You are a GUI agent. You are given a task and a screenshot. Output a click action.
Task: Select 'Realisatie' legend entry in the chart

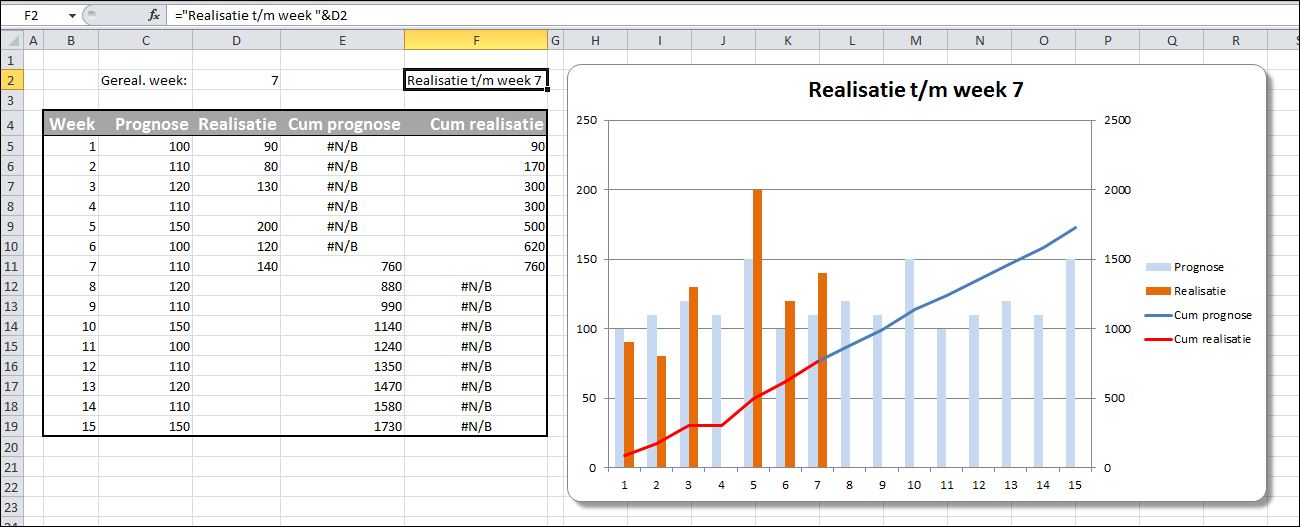pyautogui.click(x=1187, y=291)
